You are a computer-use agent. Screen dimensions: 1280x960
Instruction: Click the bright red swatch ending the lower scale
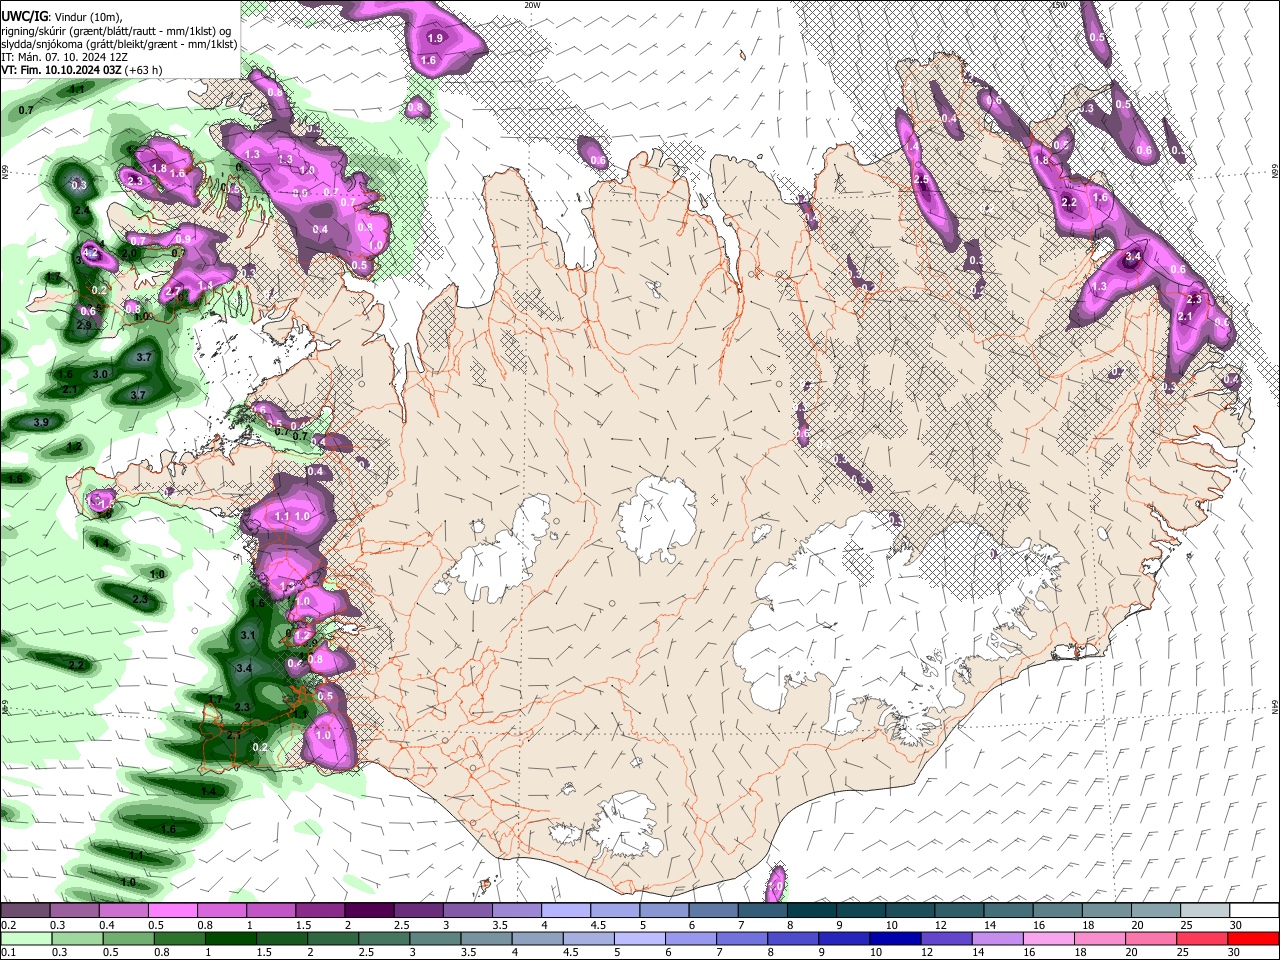1253,938
